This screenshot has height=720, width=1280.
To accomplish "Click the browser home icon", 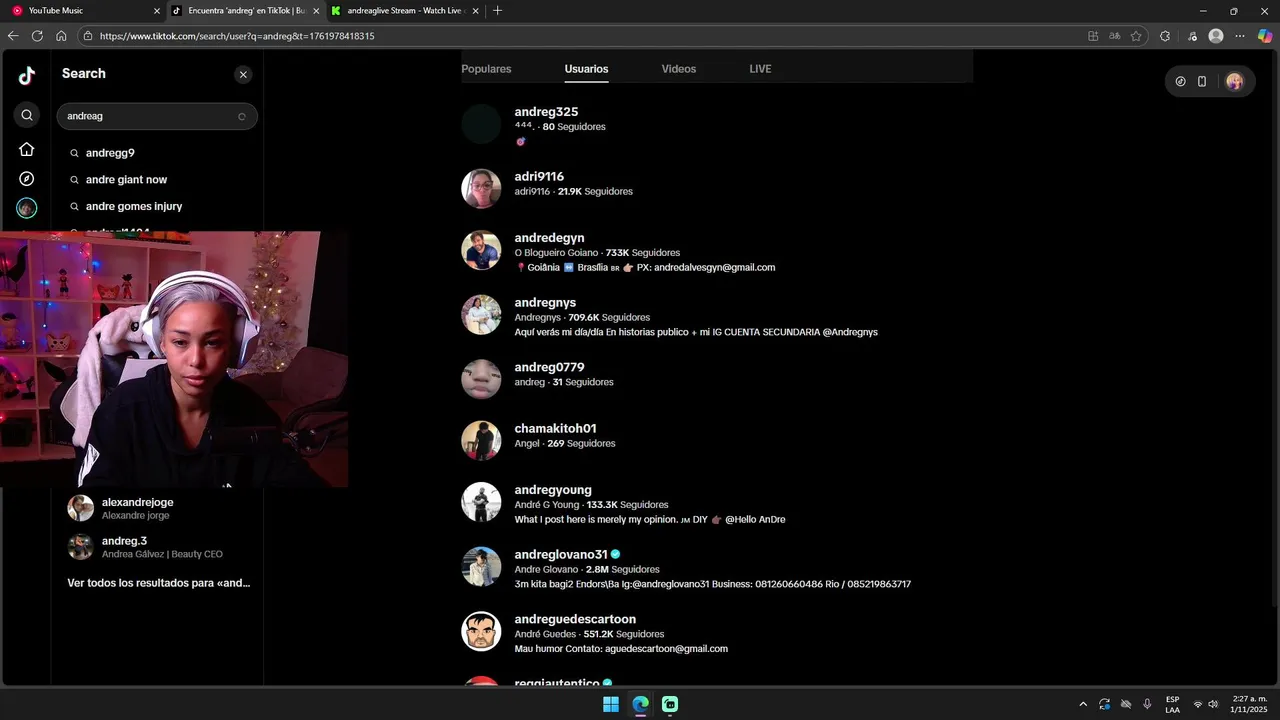I will coord(61,36).
